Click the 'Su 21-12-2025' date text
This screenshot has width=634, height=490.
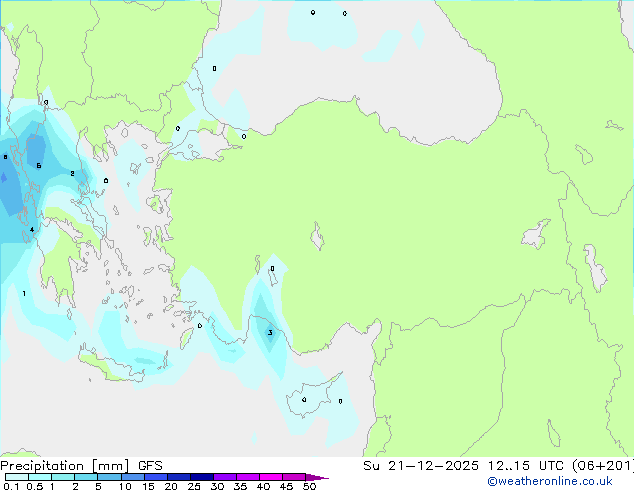coord(421,466)
